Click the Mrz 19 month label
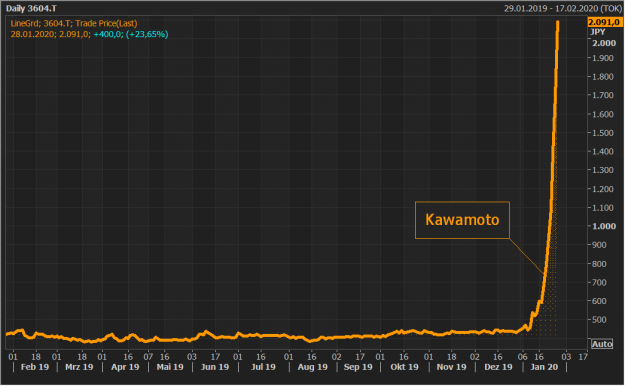Image resolution: width=625 pixels, height=386 pixels. 79,367
